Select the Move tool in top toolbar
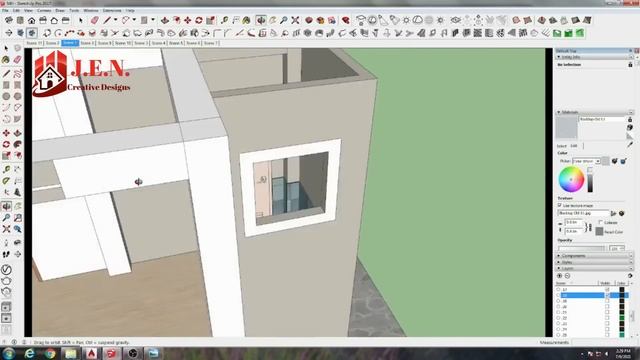This screenshot has height=360, width=640. pyautogui.click(x=187, y=20)
